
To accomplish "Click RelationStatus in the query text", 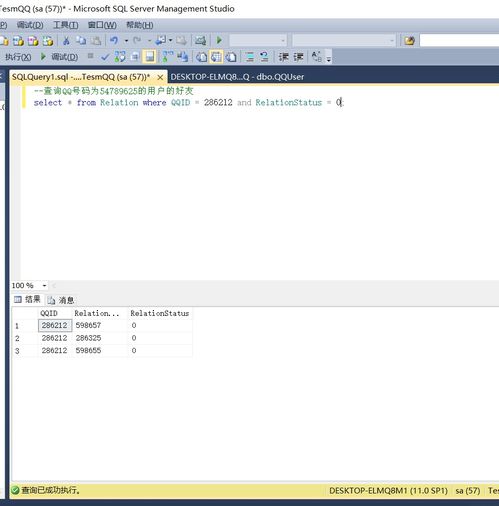I will tap(289, 102).
